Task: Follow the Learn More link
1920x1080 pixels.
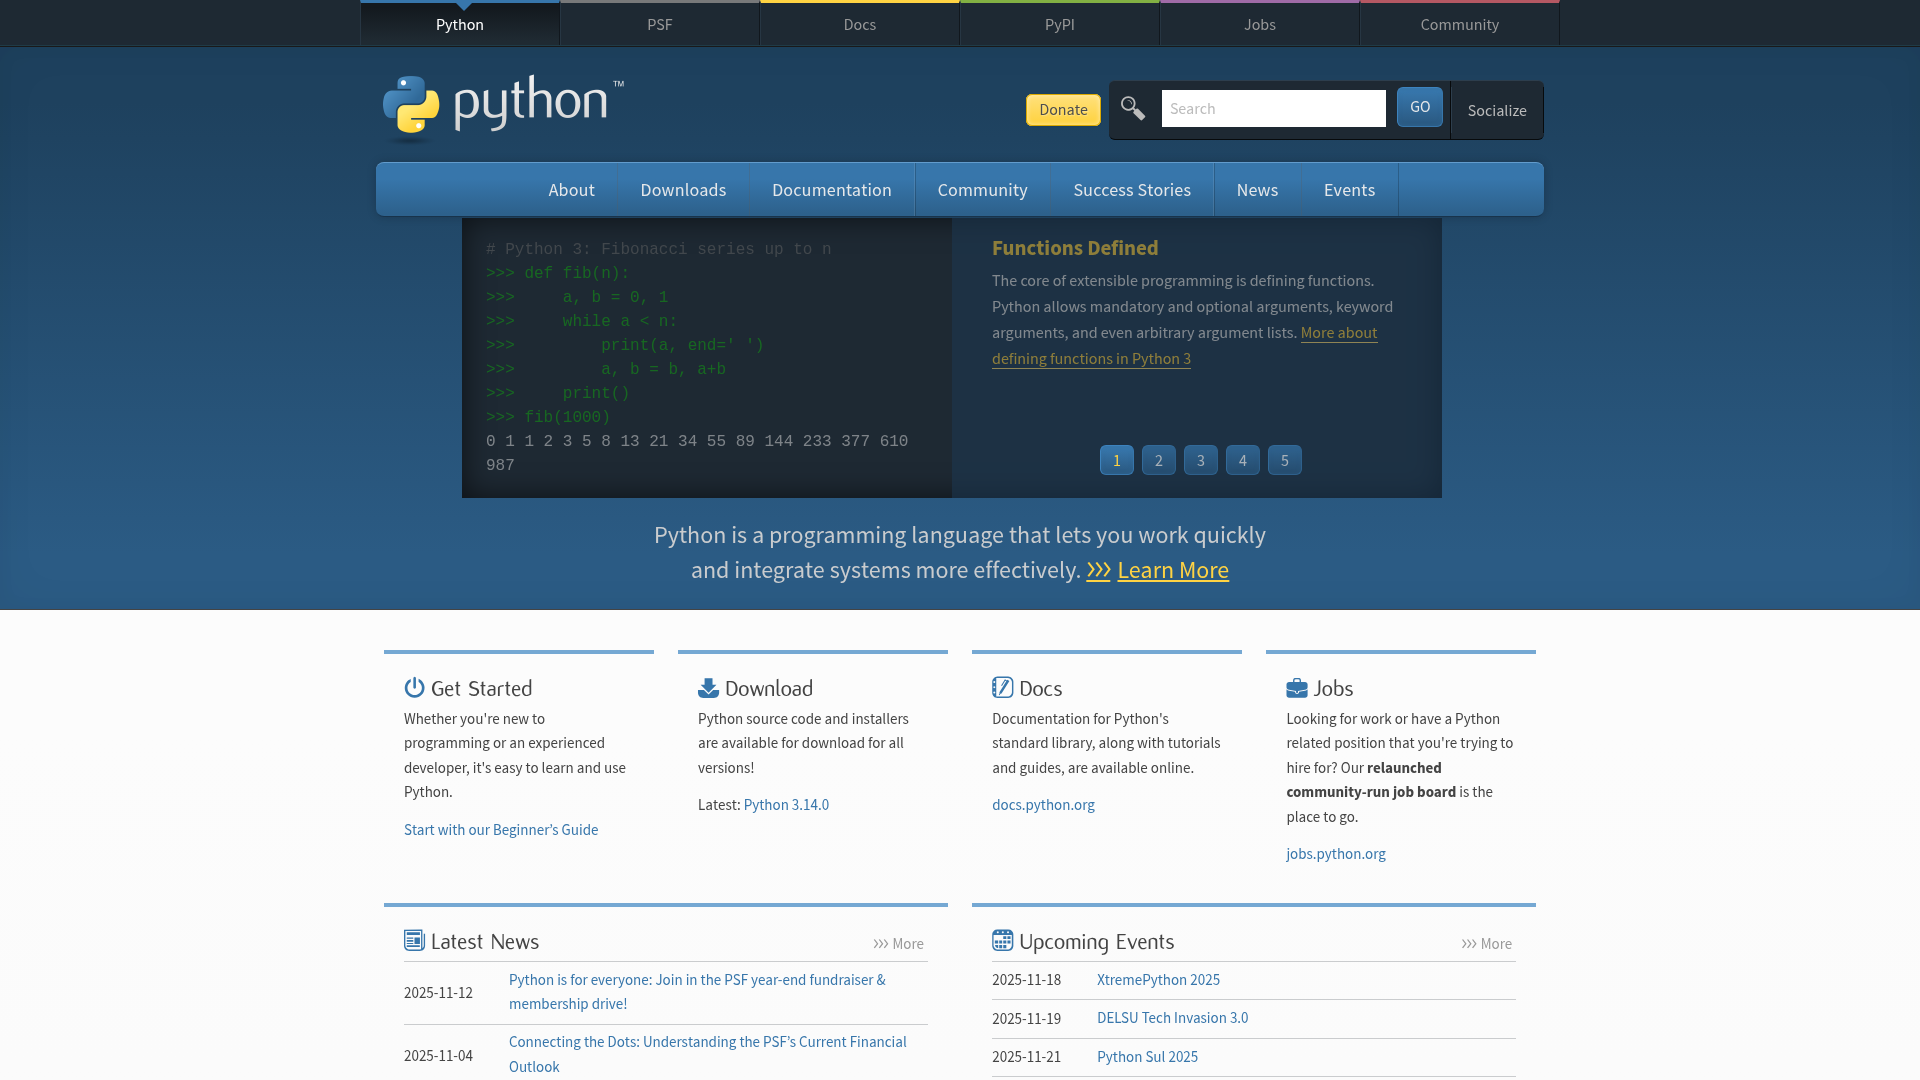Action: tap(1172, 570)
